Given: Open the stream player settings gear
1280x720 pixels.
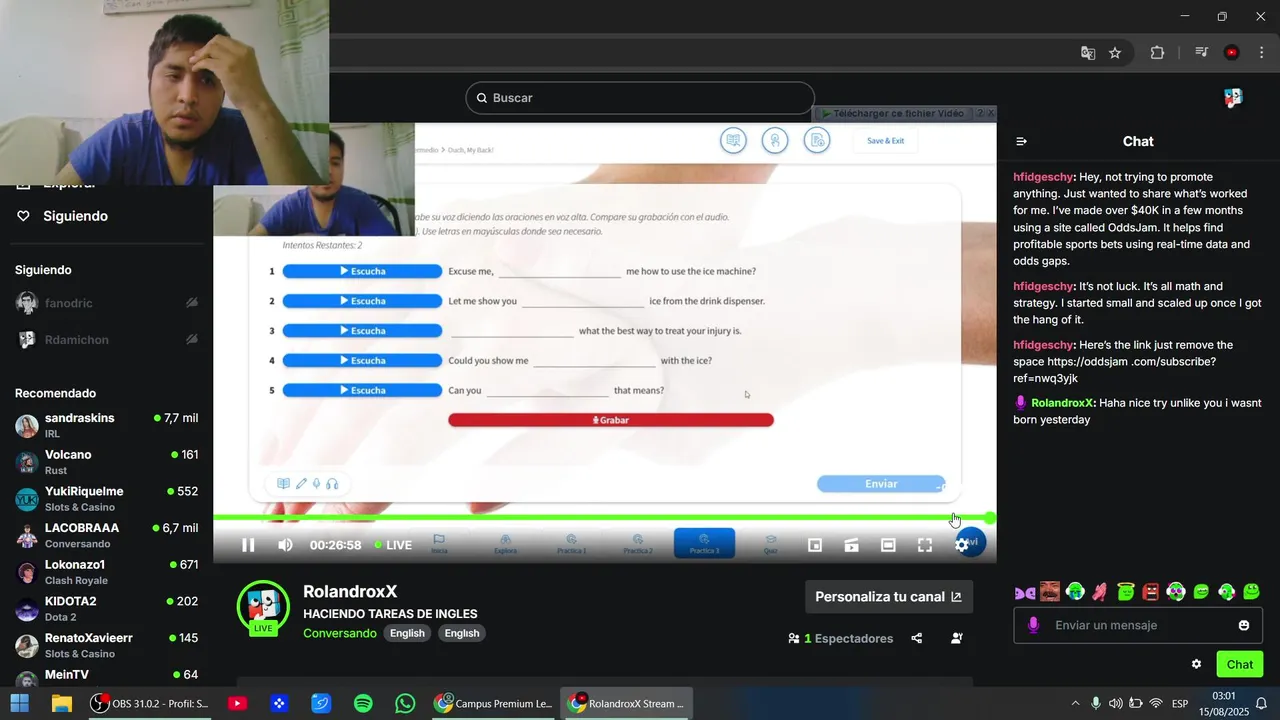Looking at the screenshot, I should (x=961, y=545).
